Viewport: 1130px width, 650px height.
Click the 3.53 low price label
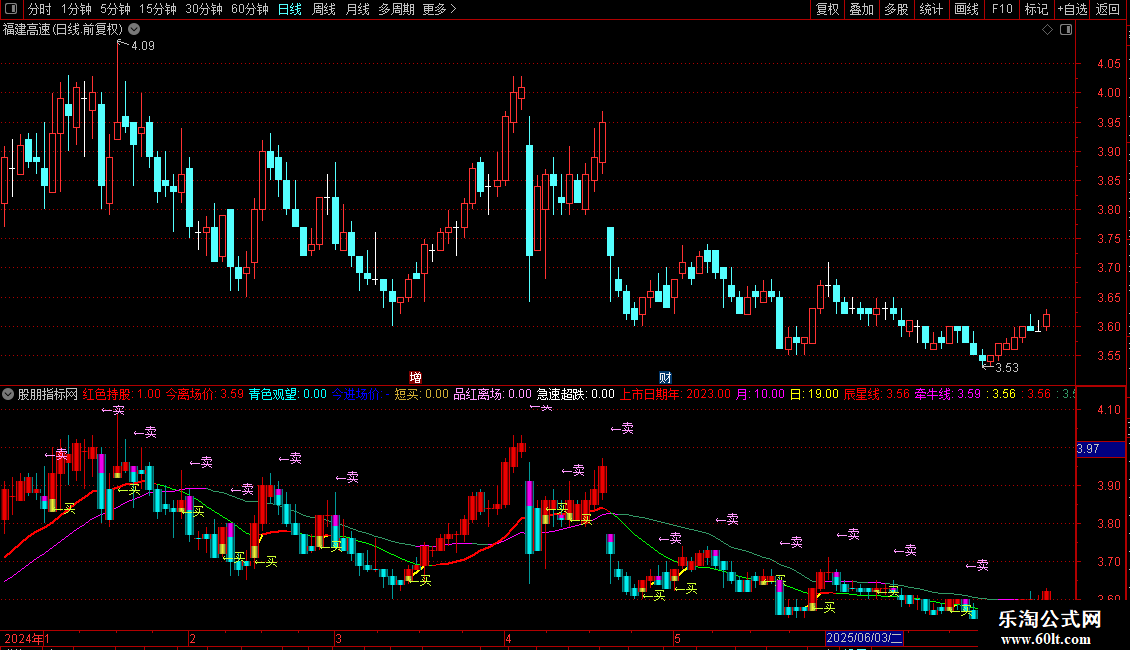click(1007, 368)
